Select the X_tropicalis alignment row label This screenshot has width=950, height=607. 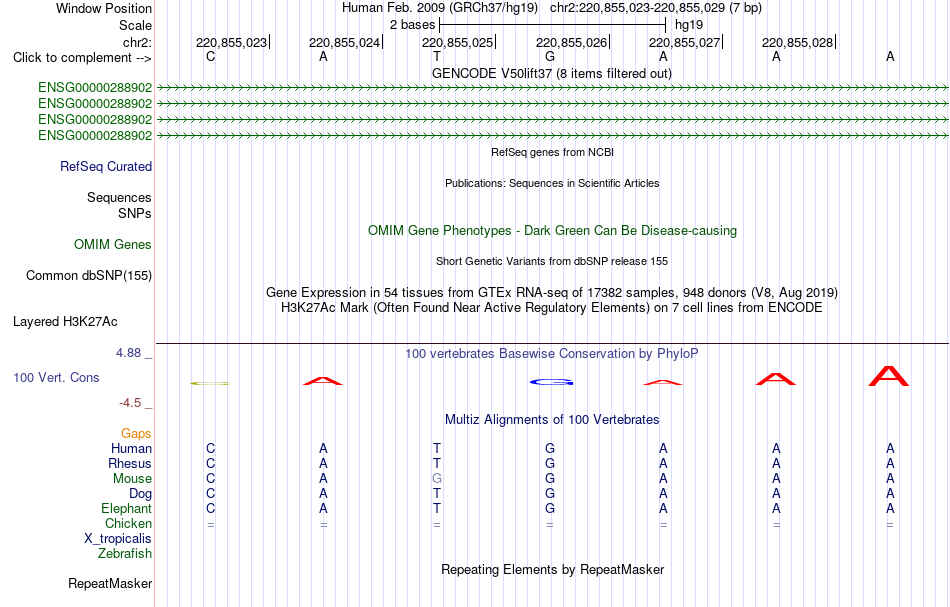coord(118,539)
